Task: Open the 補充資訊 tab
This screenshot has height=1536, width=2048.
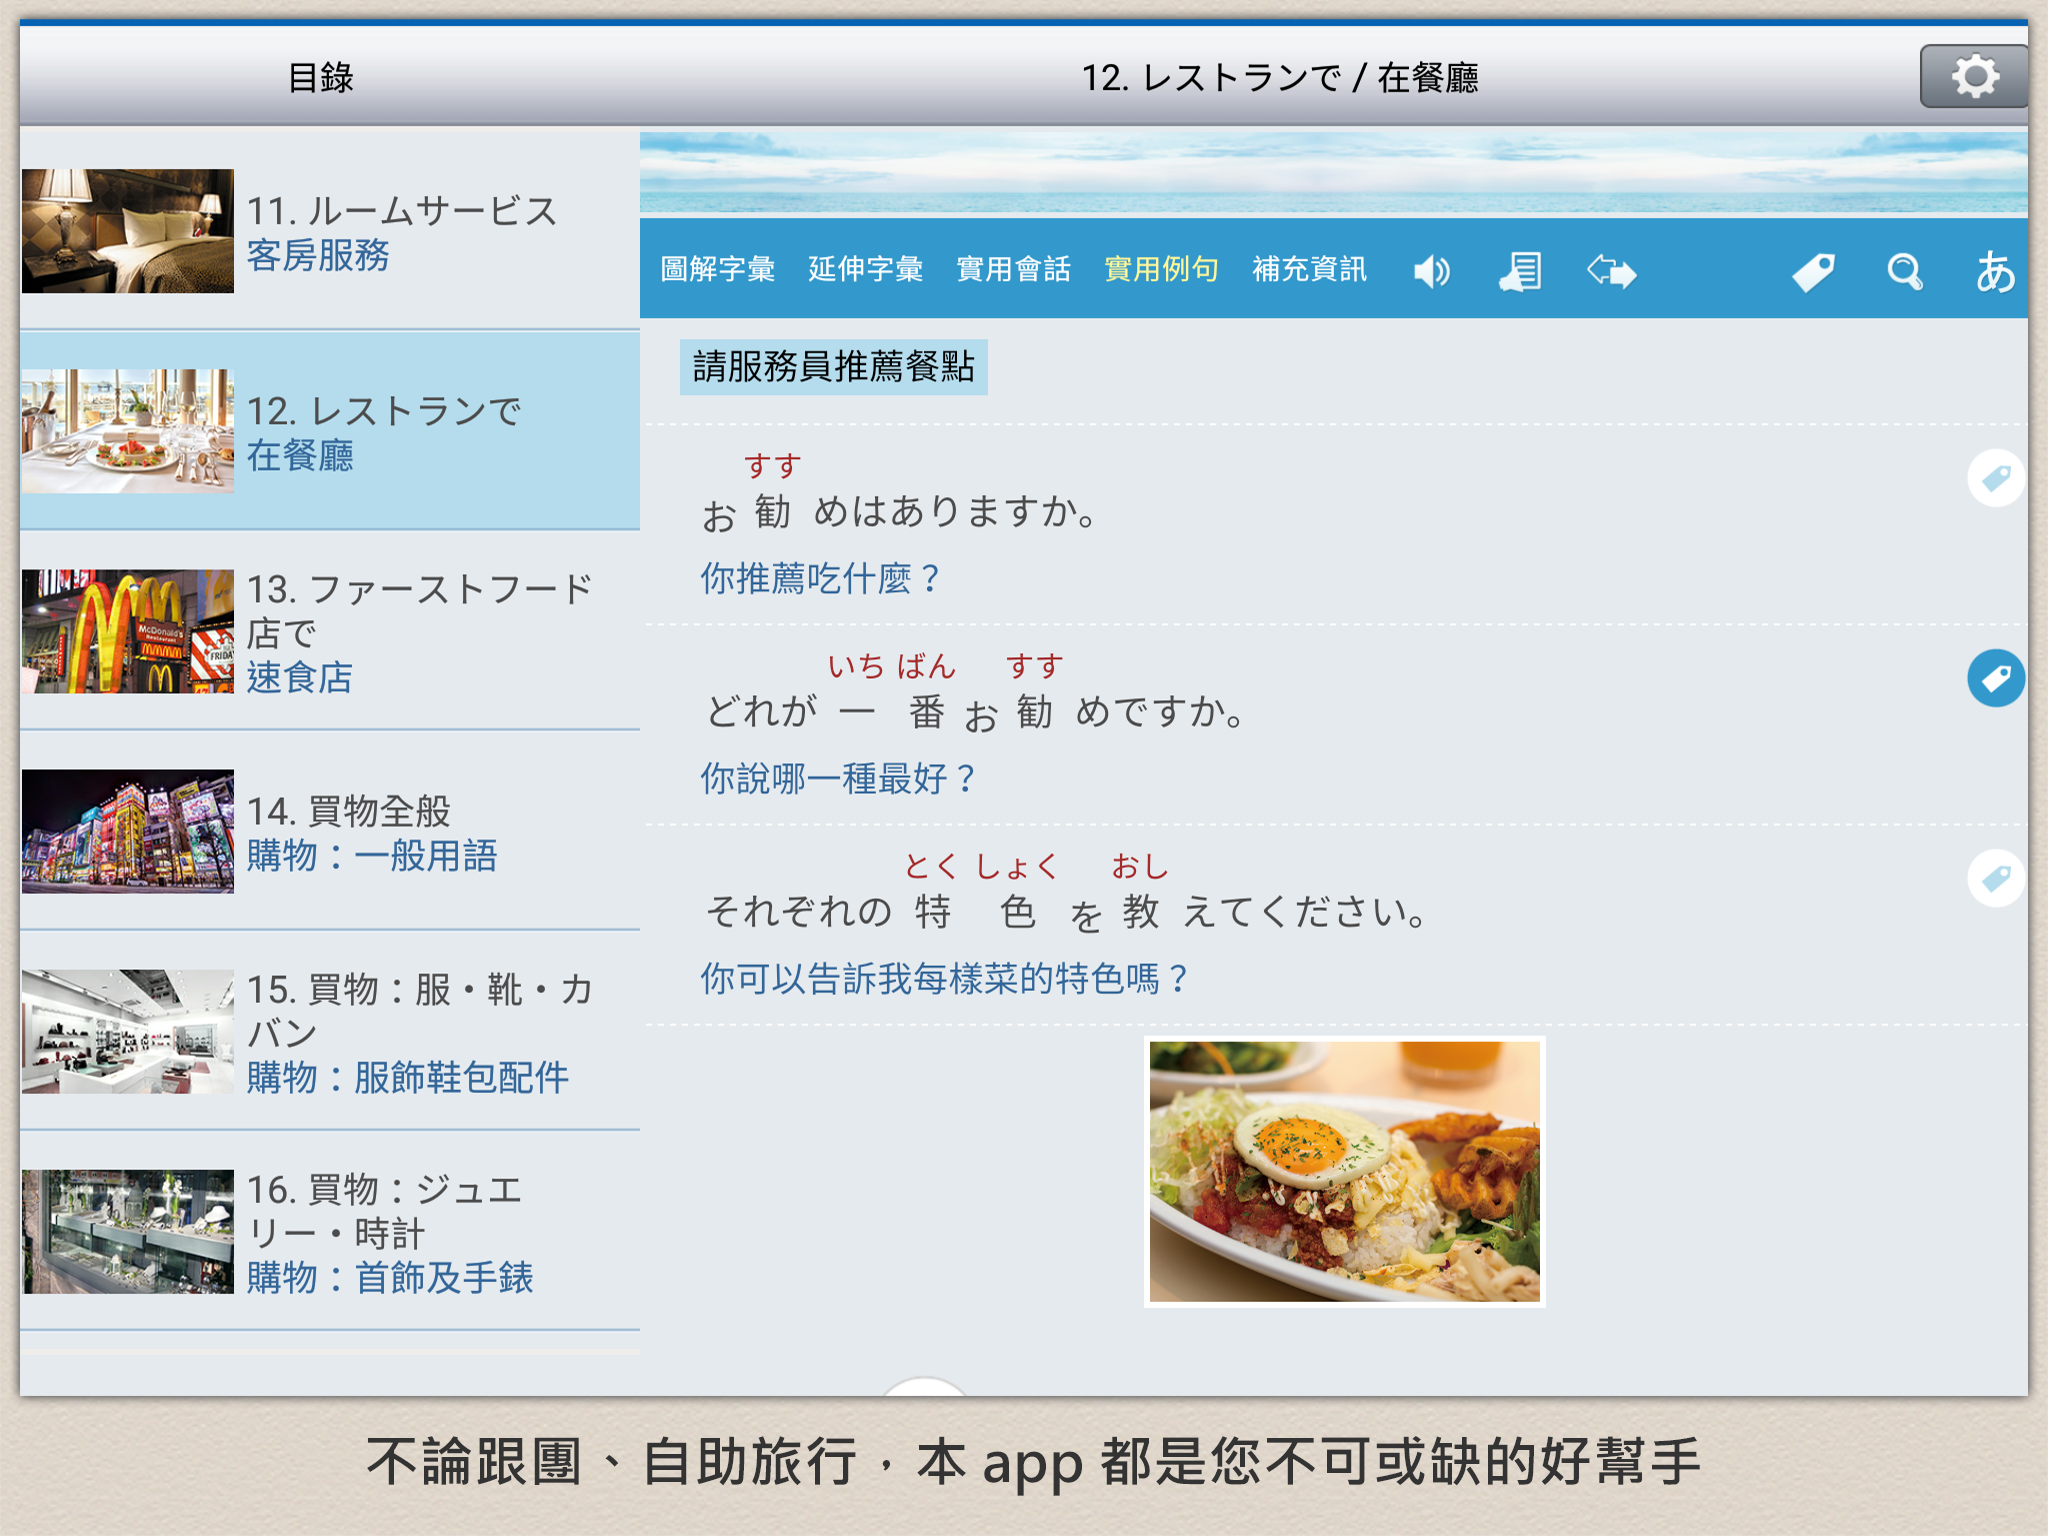Action: [x=1309, y=269]
